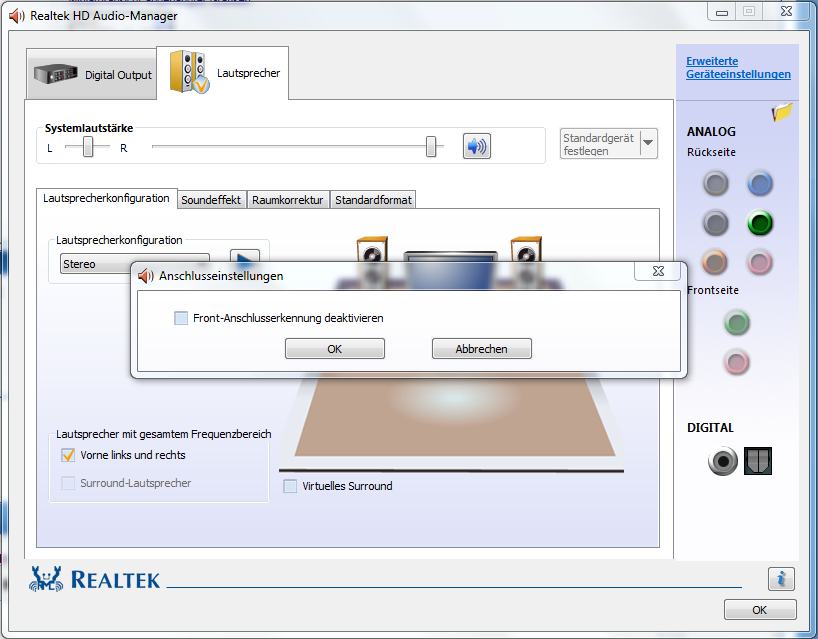This screenshot has width=818, height=639.
Task: Click the L/R balance slider handle
Action: (88, 147)
